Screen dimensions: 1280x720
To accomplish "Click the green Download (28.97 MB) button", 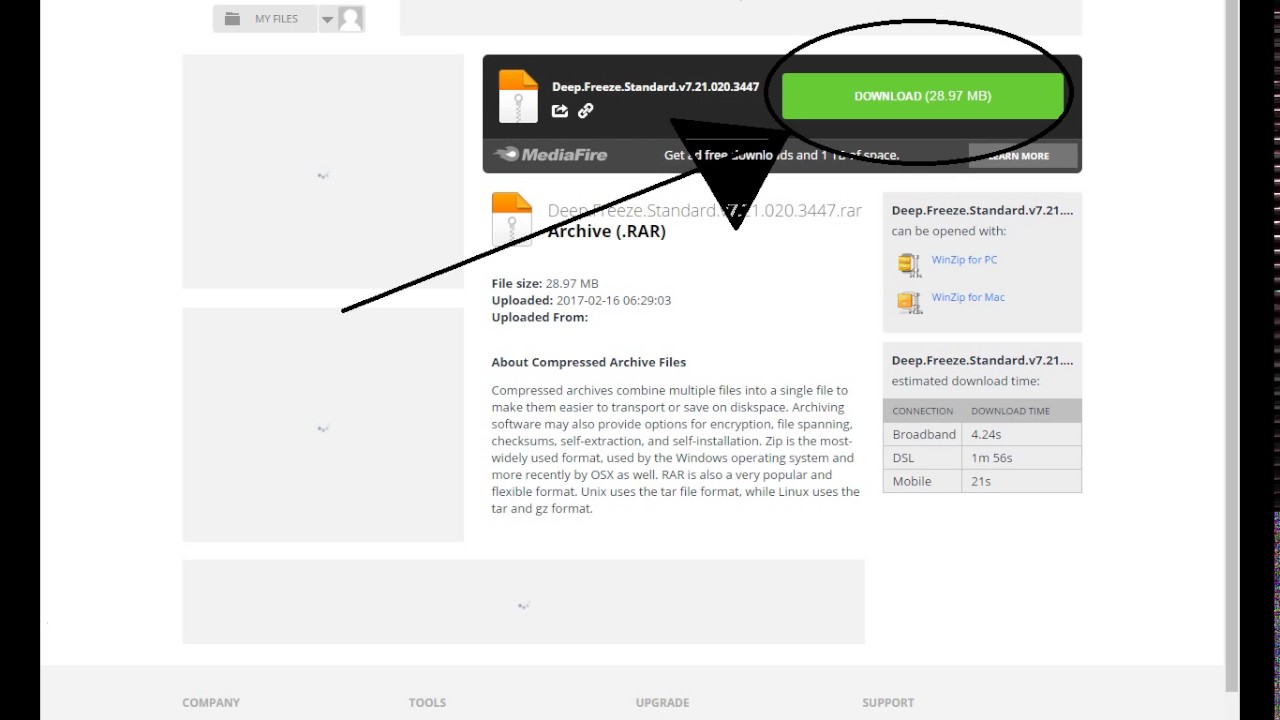I will click(922, 96).
